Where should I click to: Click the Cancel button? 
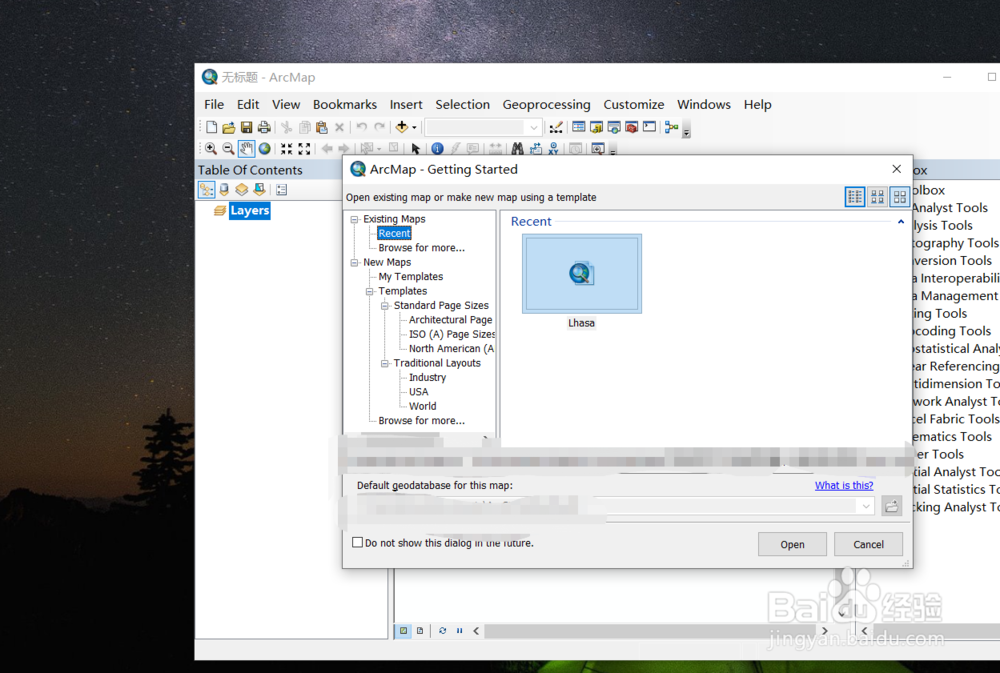point(868,544)
